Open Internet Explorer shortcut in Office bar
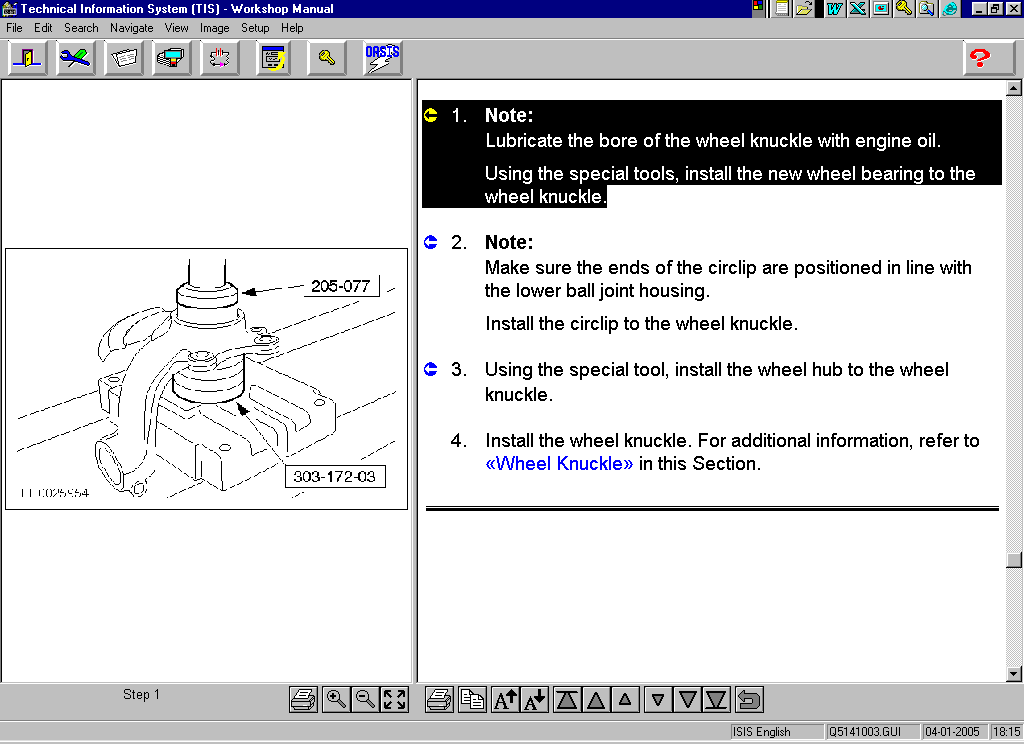Image resolution: width=1024 pixels, height=744 pixels. tap(950, 8)
